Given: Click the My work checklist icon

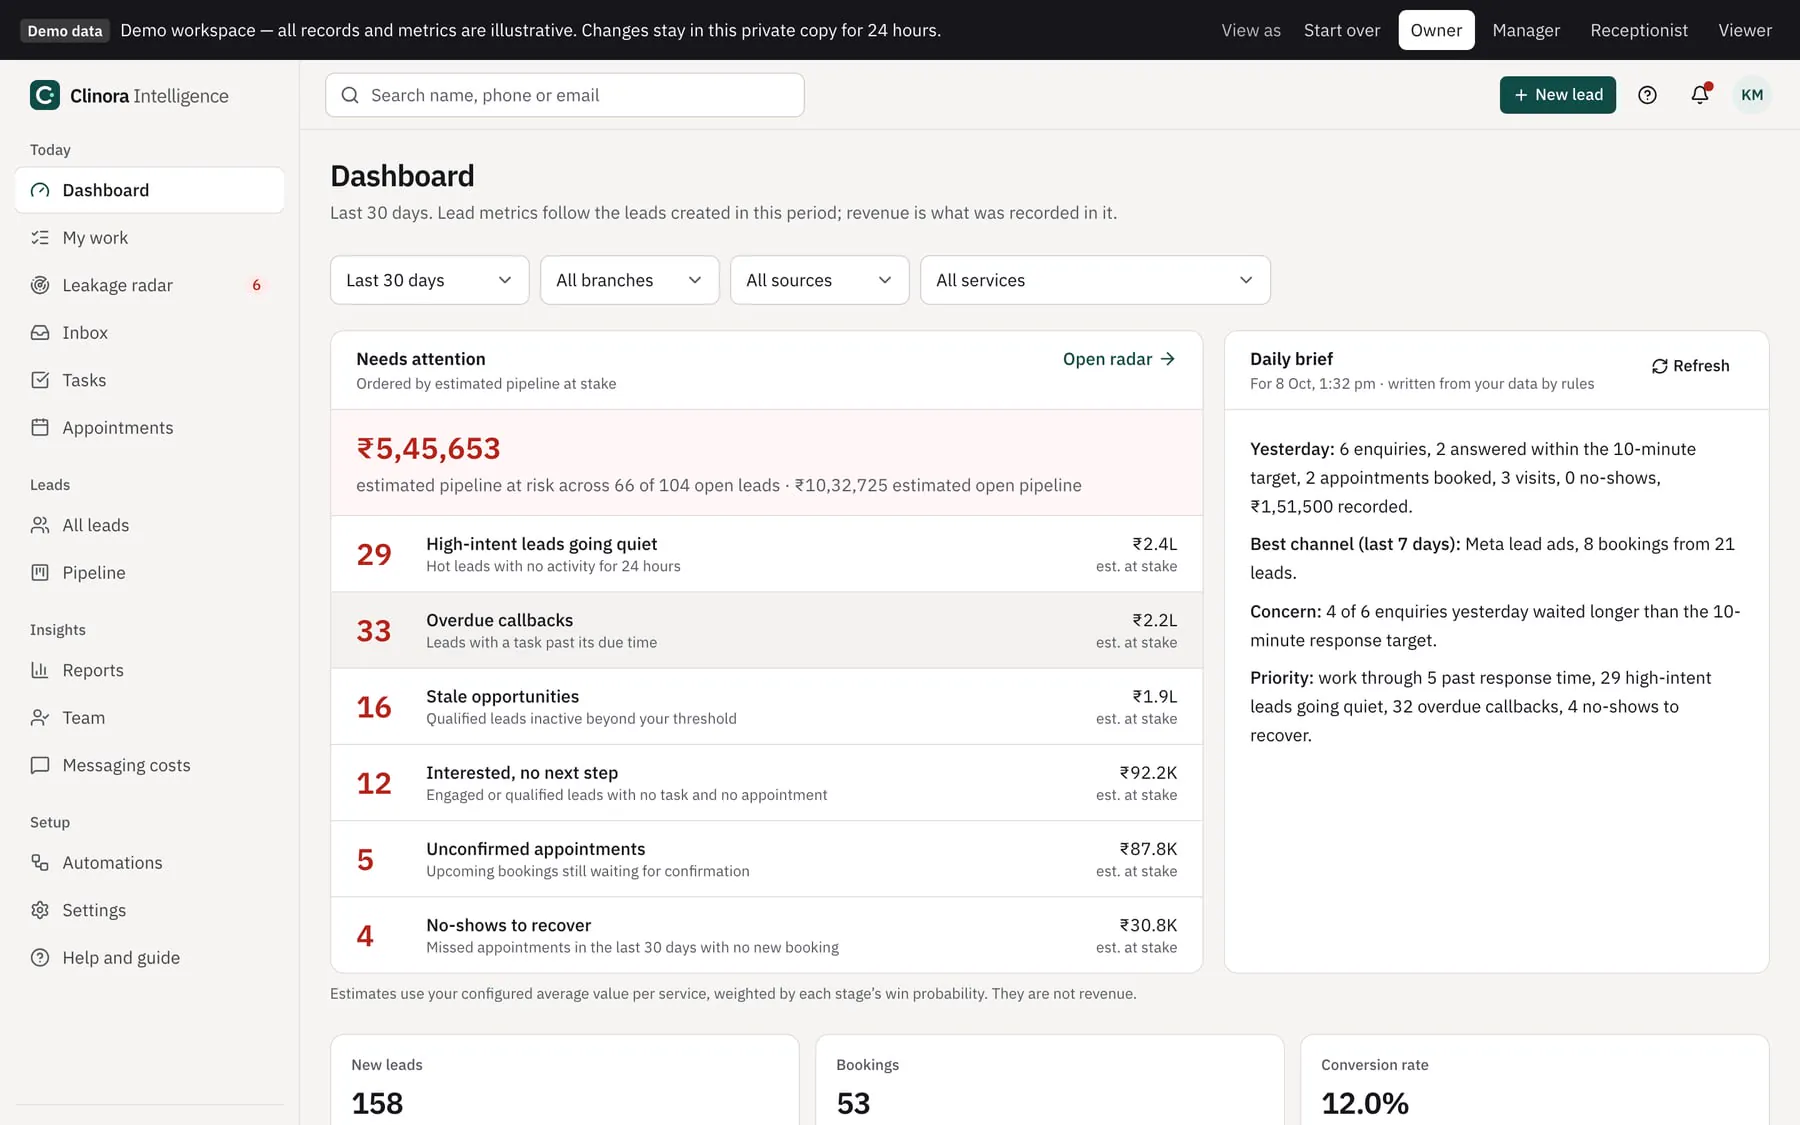Looking at the screenshot, I should click(x=40, y=238).
